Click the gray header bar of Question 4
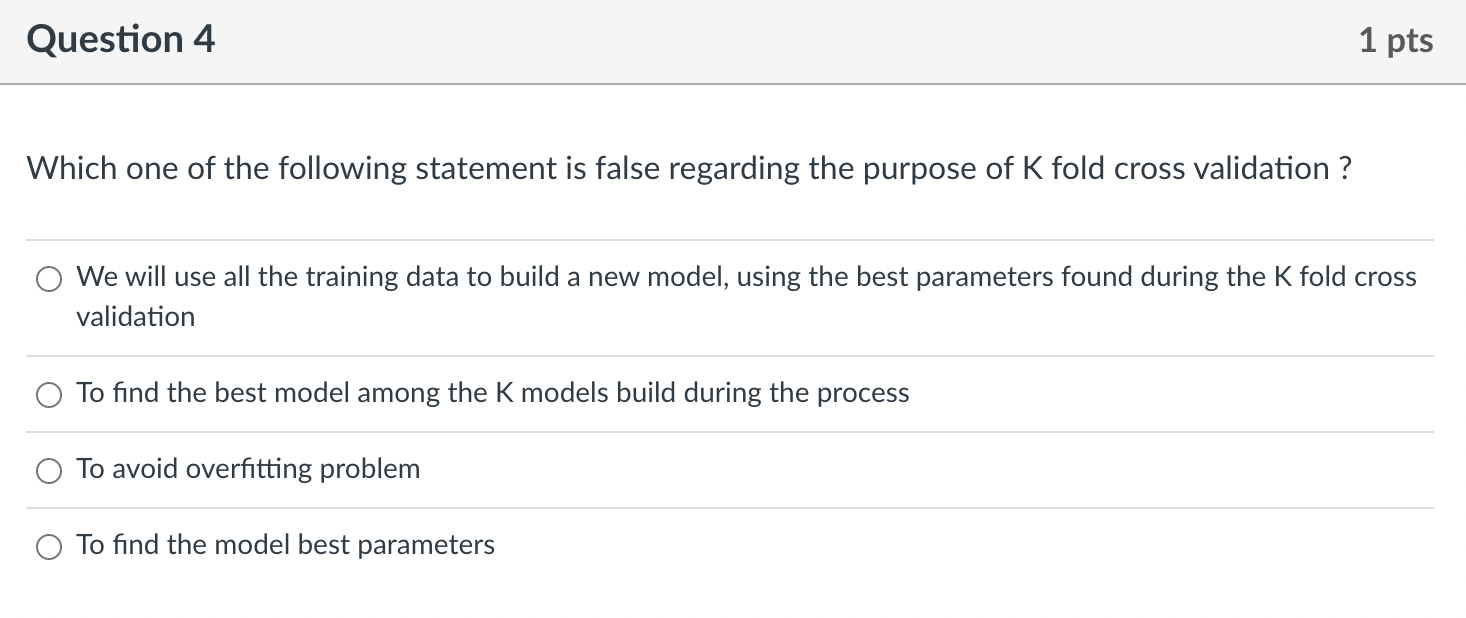This screenshot has width=1466, height=618. (x=733, y=40)
